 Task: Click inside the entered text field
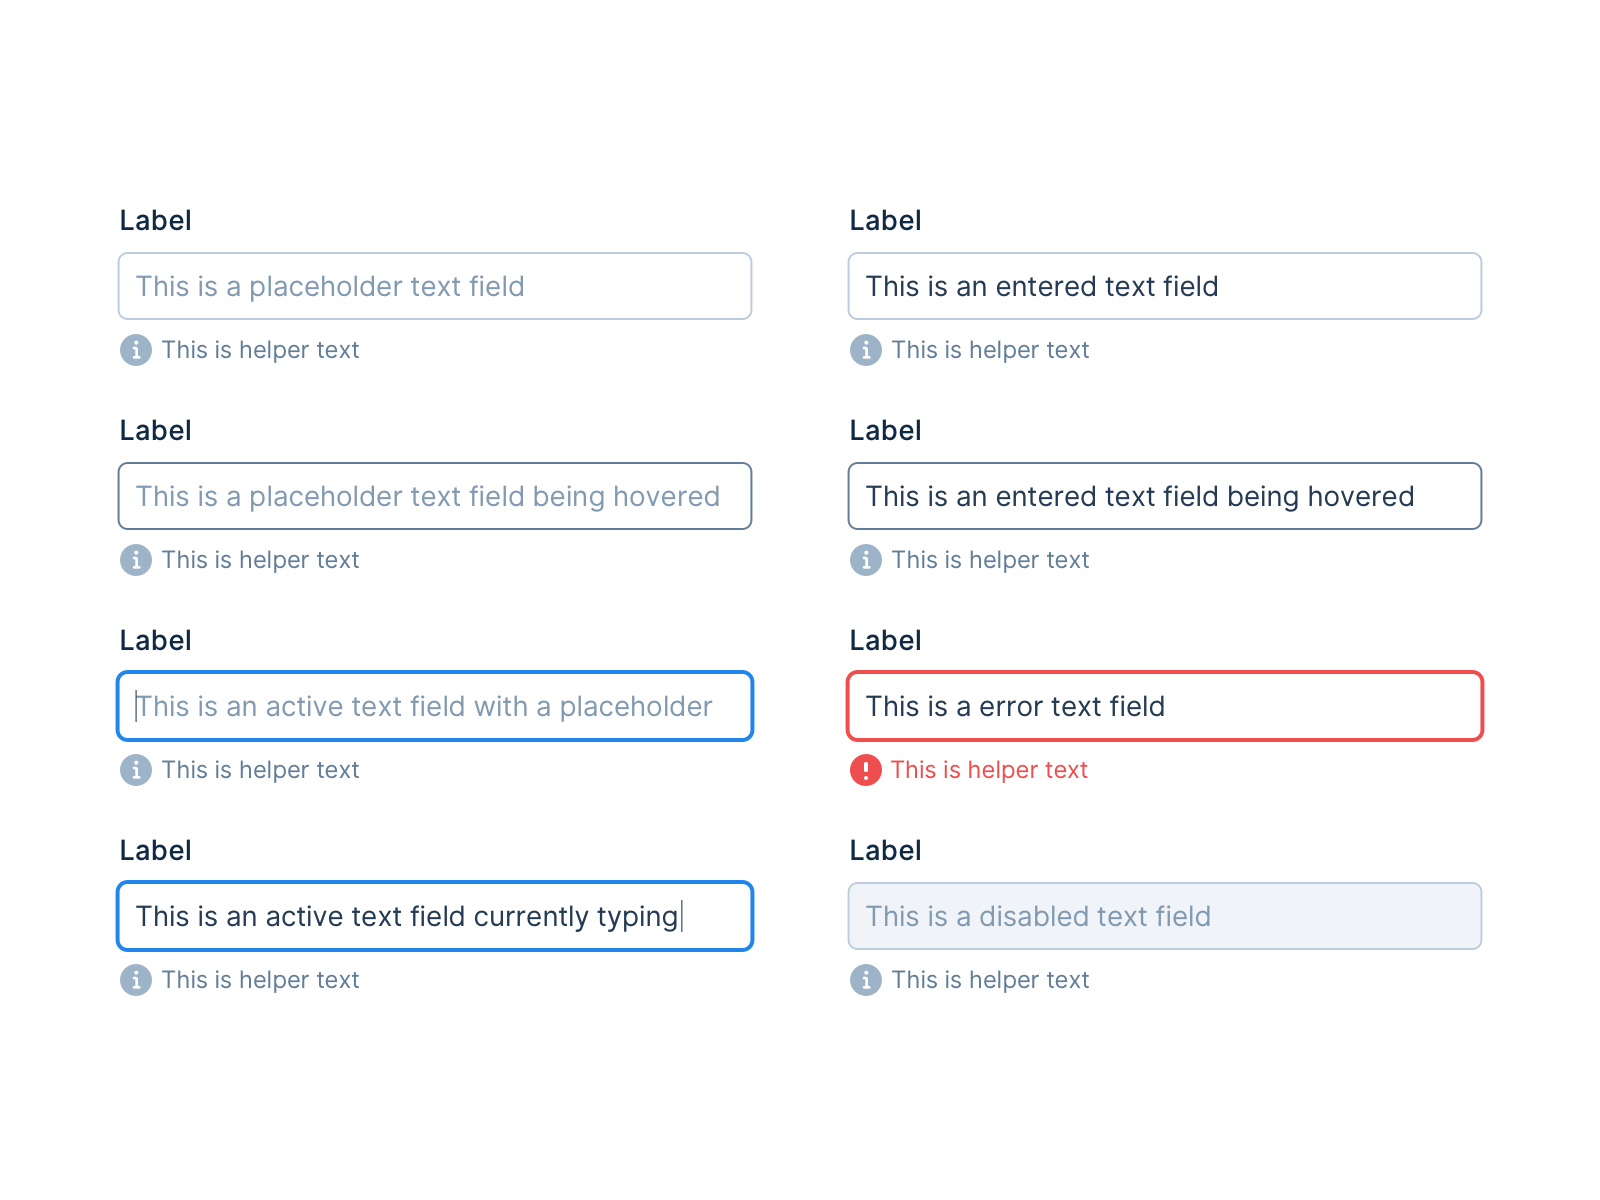pyautogui.click(x=1164, y=286)
